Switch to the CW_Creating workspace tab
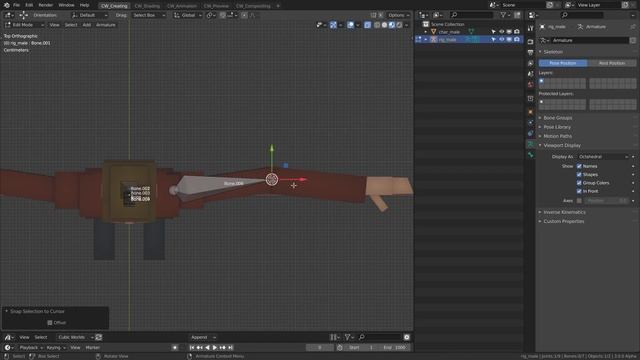The image size is (640, 360). pyautogui.click(x=114, y=6)
